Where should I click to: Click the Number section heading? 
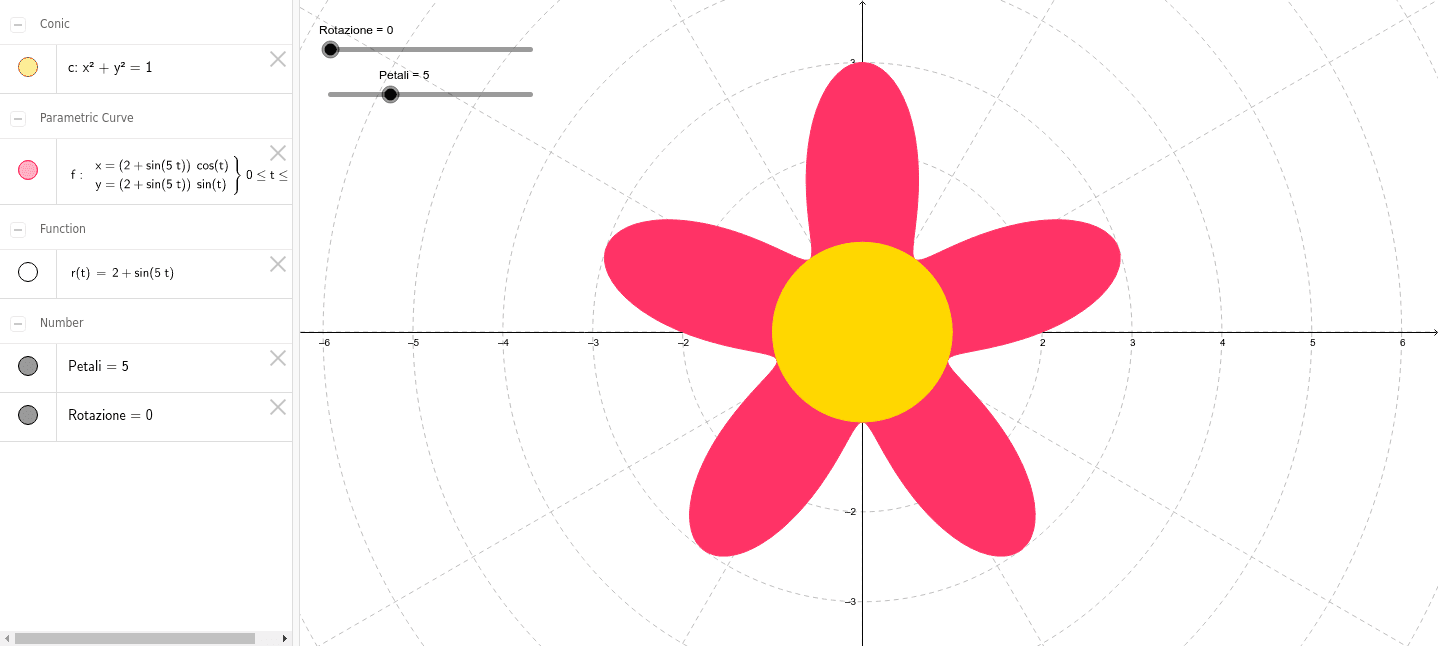(62, 323)
